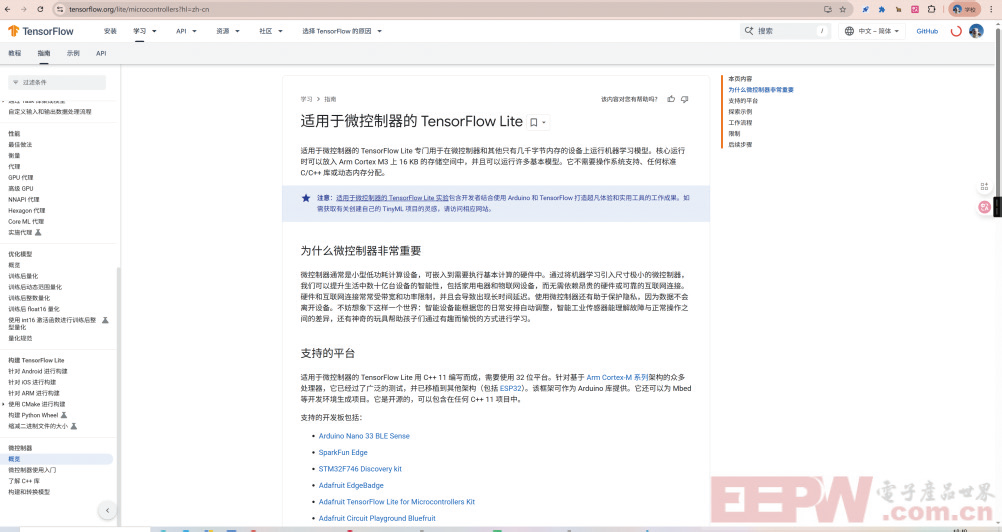The width and height of the screenshot is (1002, 532).
Task: Click the thumbs-down not helpful icon
Action: click(684, 99)
